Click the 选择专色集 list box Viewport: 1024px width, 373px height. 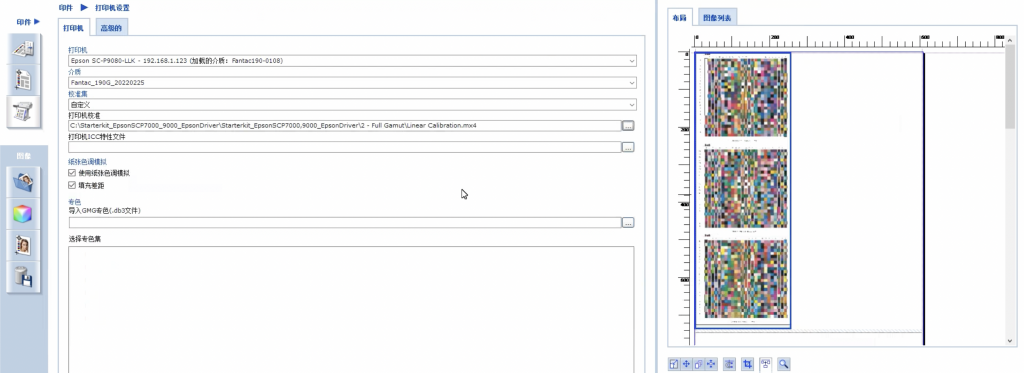point(351,310)
